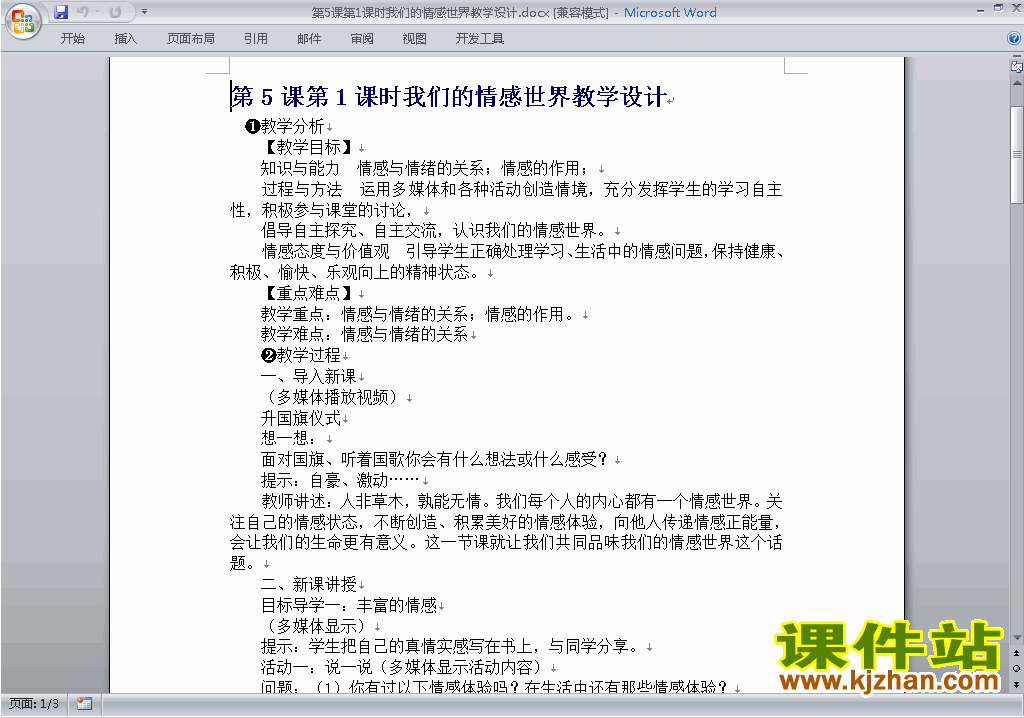Click the line starting with 面对国旗、听着国歌

(436, 459)
